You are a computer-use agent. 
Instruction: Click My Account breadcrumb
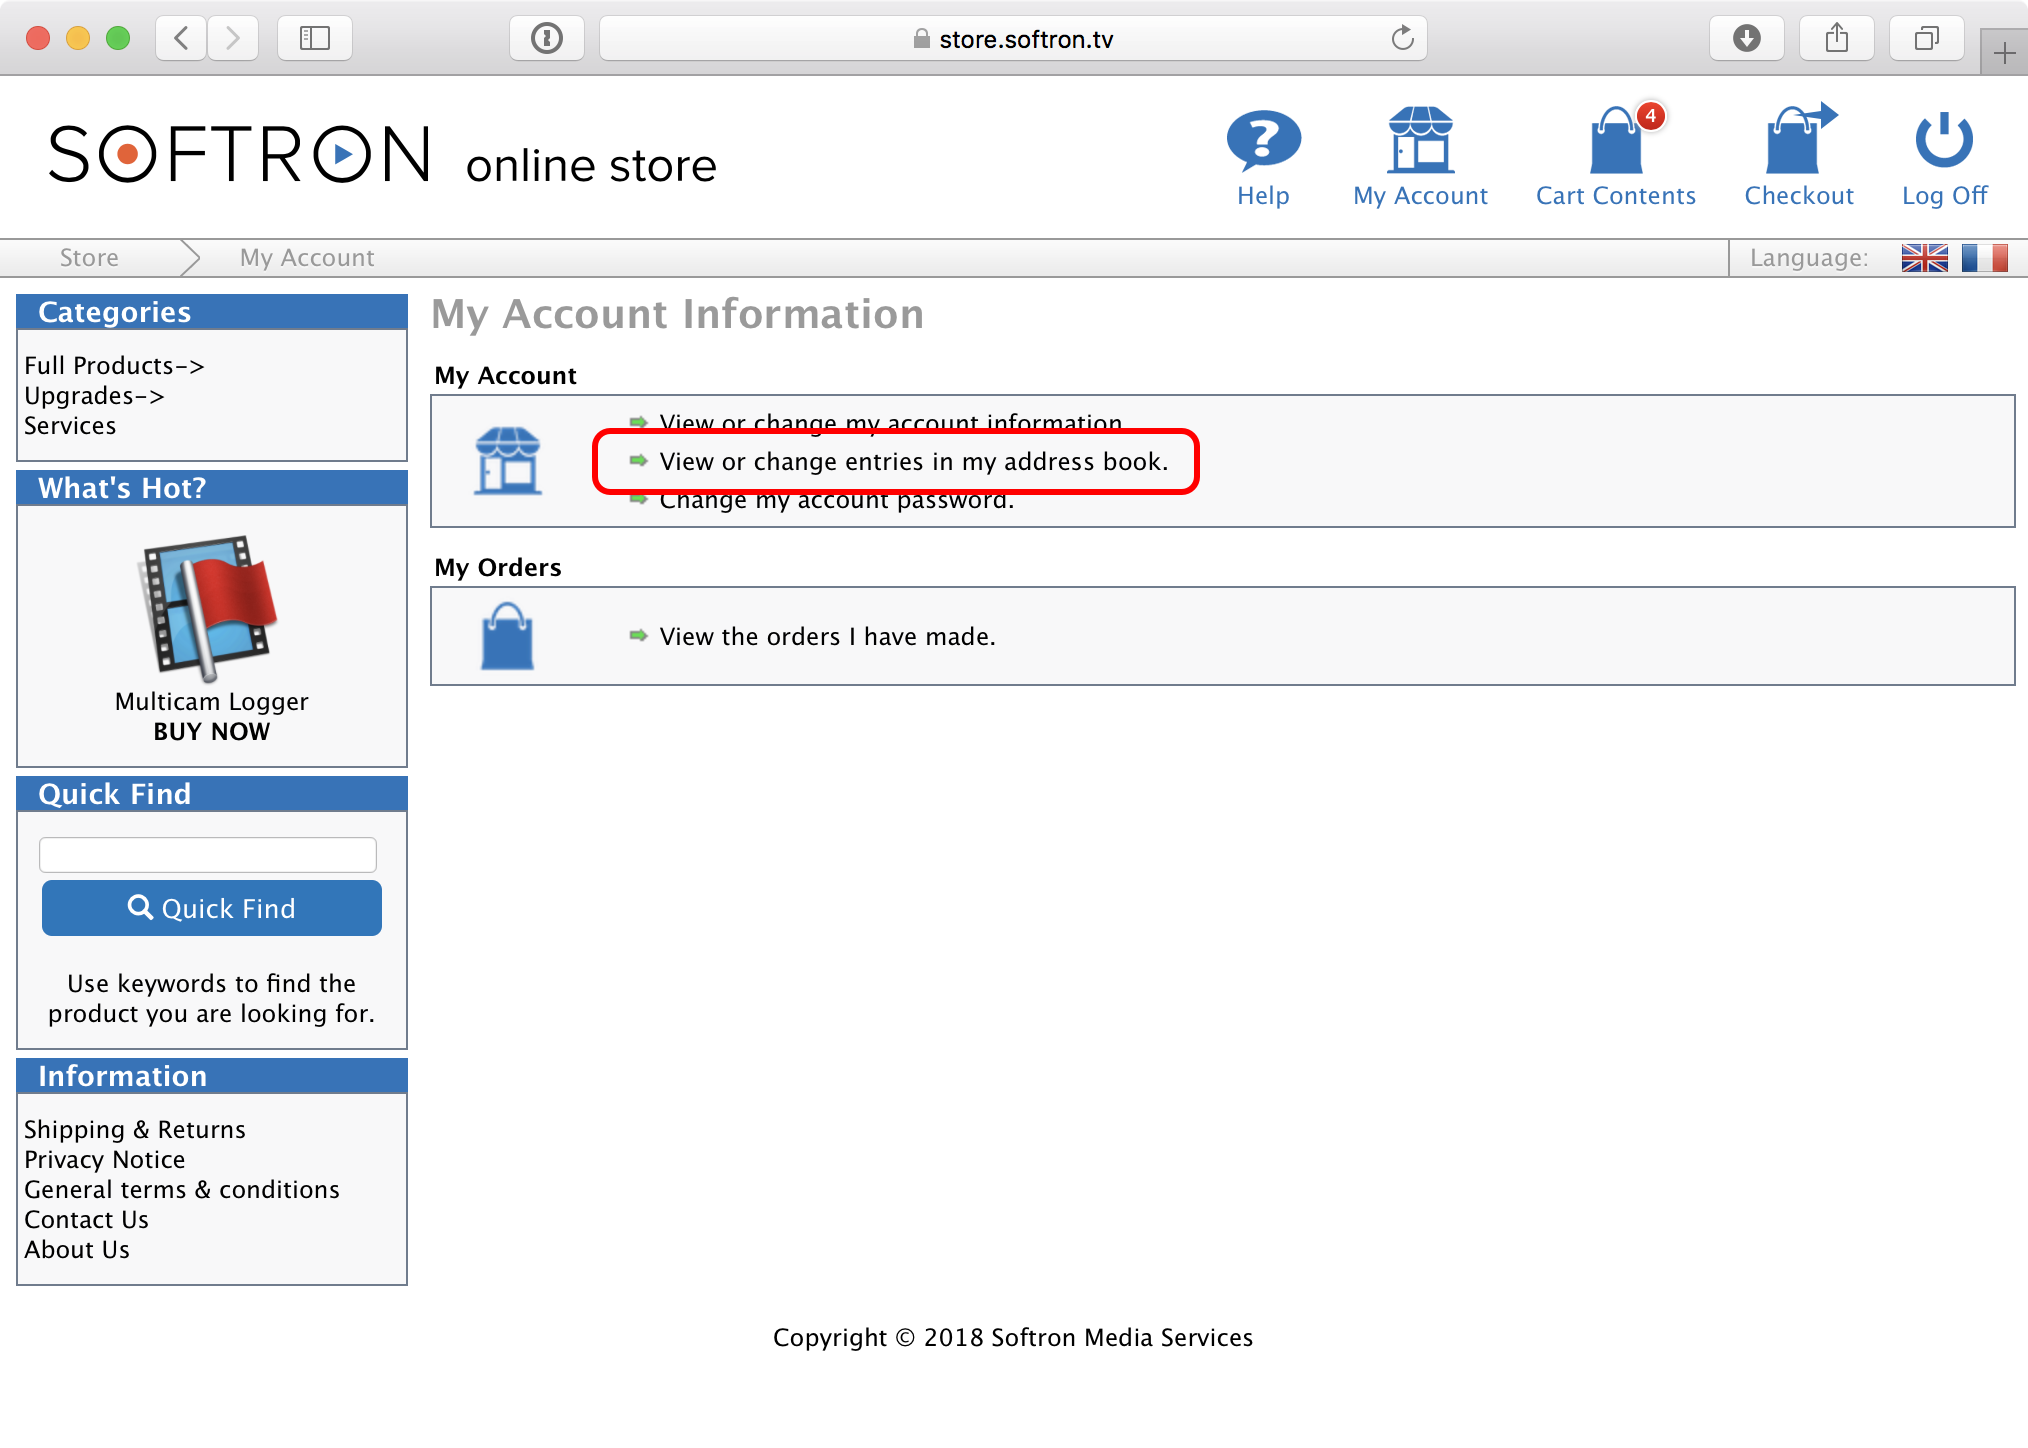click(x=307, y=258)
